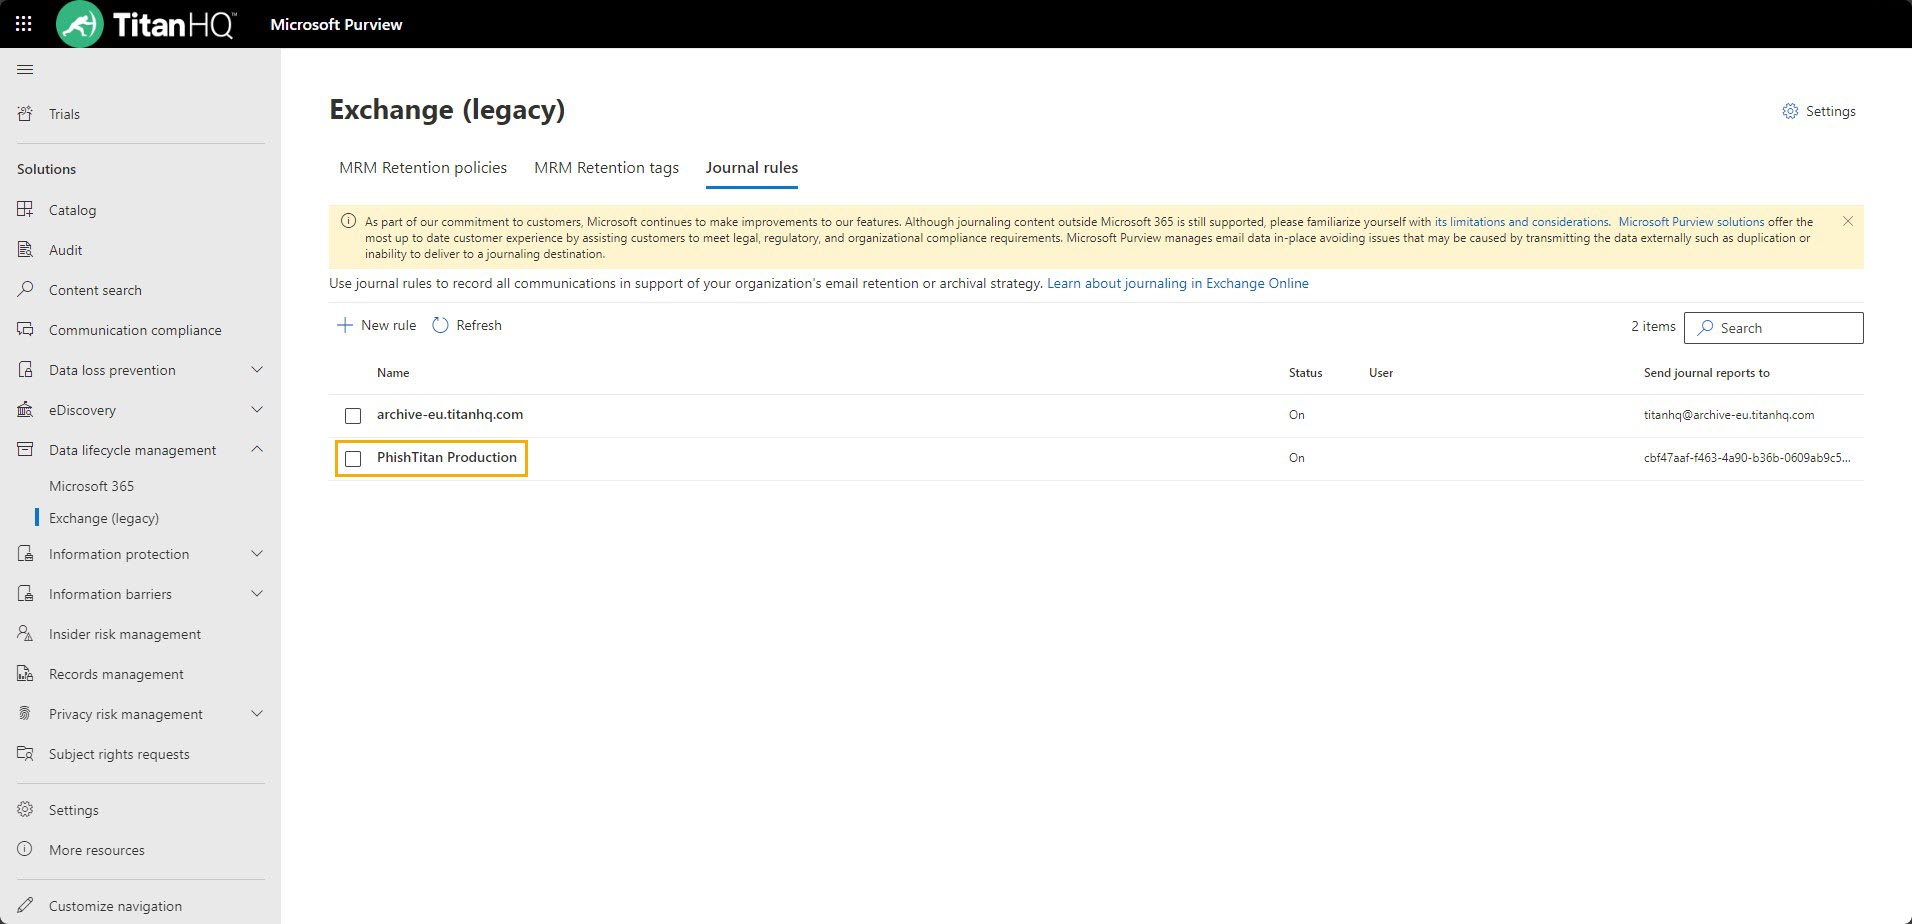Image resolution: width=1912 pixels, height=924 pixels.
Task: Open Learn about journaling in Exchange Online
Action: (x=1178, y=283)
